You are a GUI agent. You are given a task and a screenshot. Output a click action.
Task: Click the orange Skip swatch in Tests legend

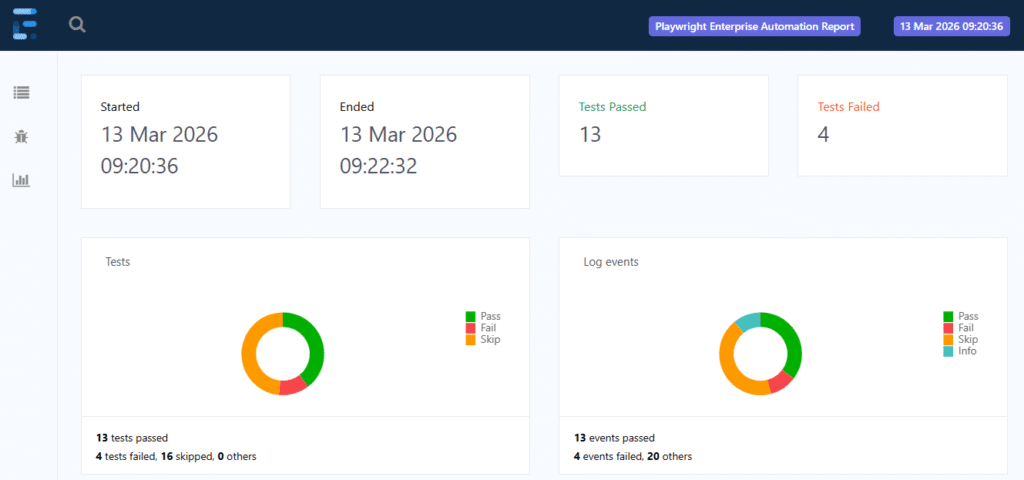[x=470, y=340]
